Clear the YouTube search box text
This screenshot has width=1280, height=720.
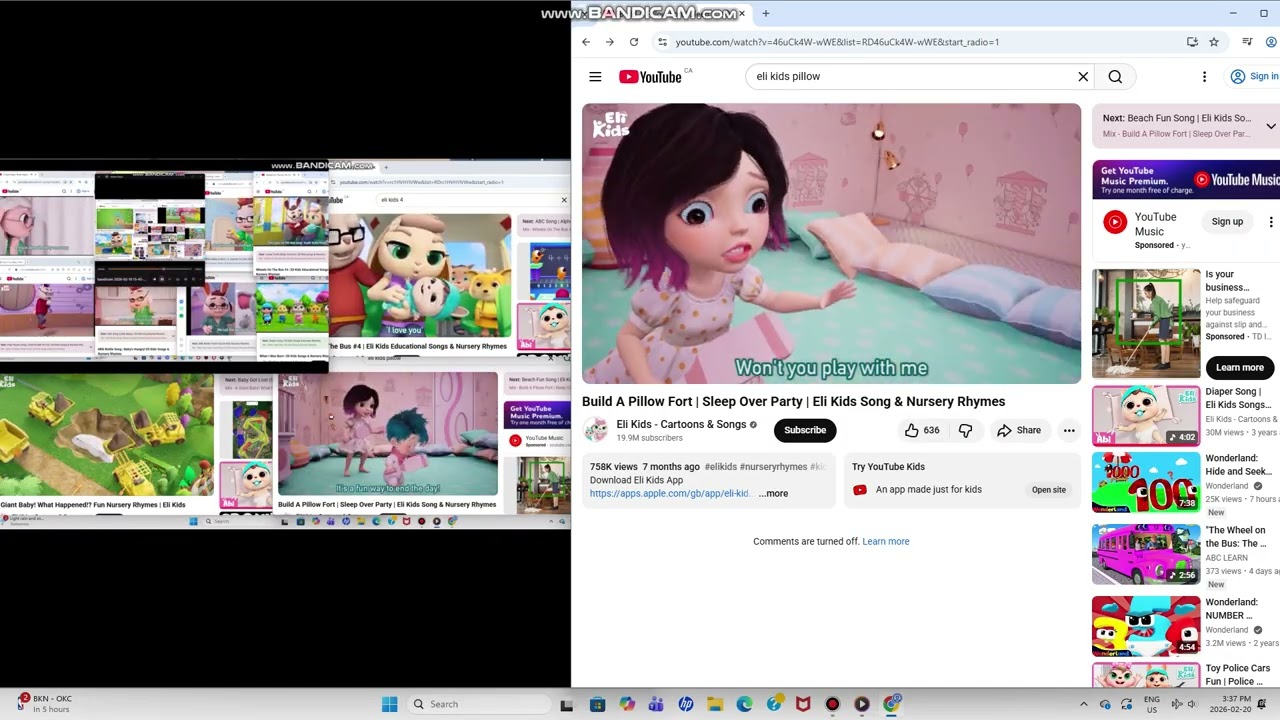1083,77
